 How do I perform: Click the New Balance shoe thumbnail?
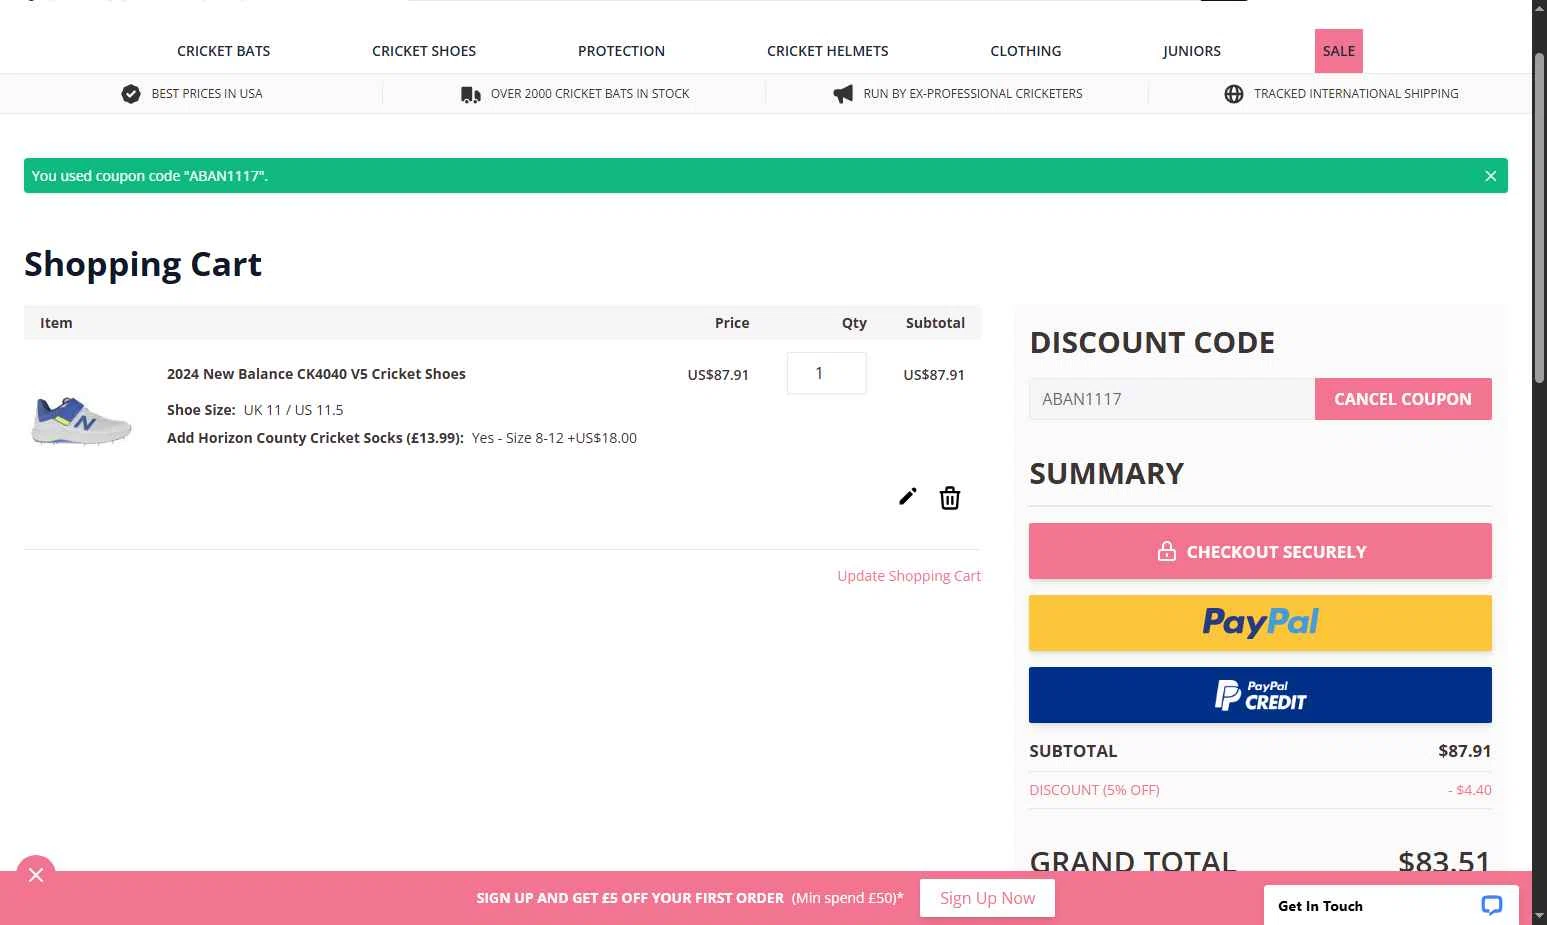tap(81, 420)
